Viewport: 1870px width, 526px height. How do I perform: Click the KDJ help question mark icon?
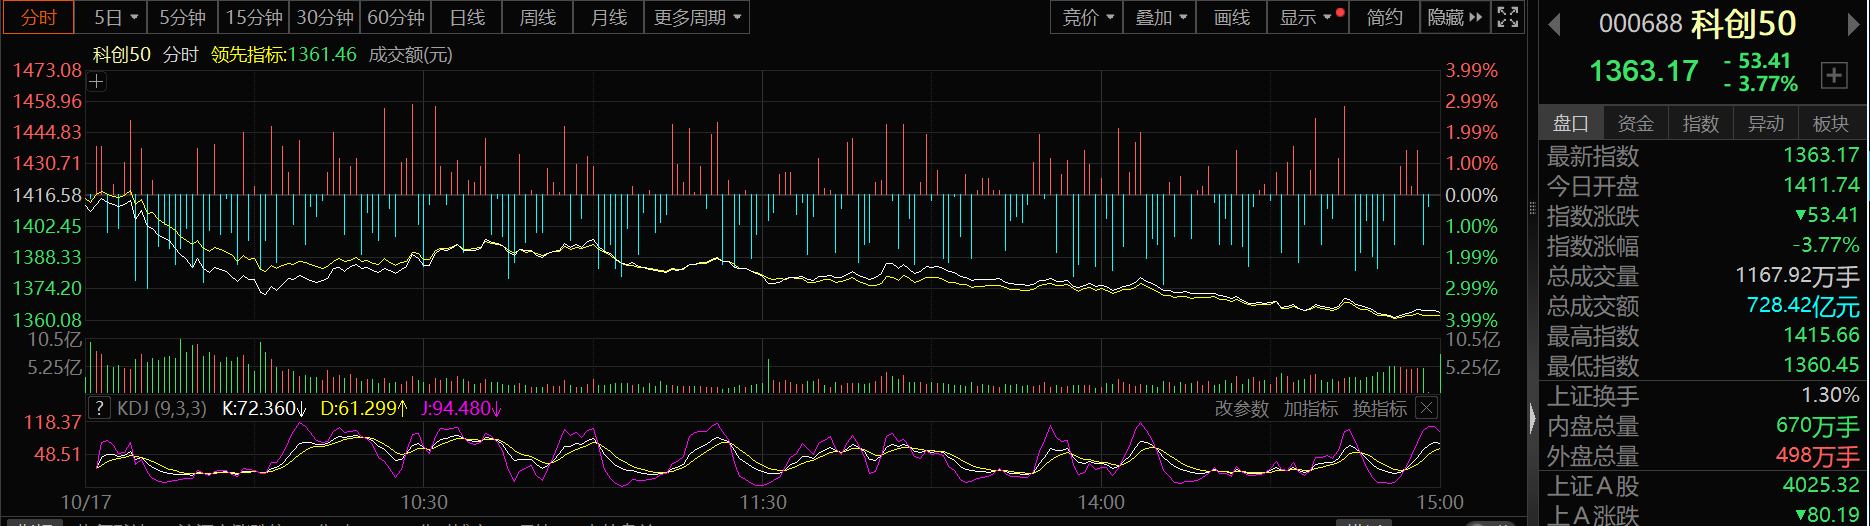(99, 408)
